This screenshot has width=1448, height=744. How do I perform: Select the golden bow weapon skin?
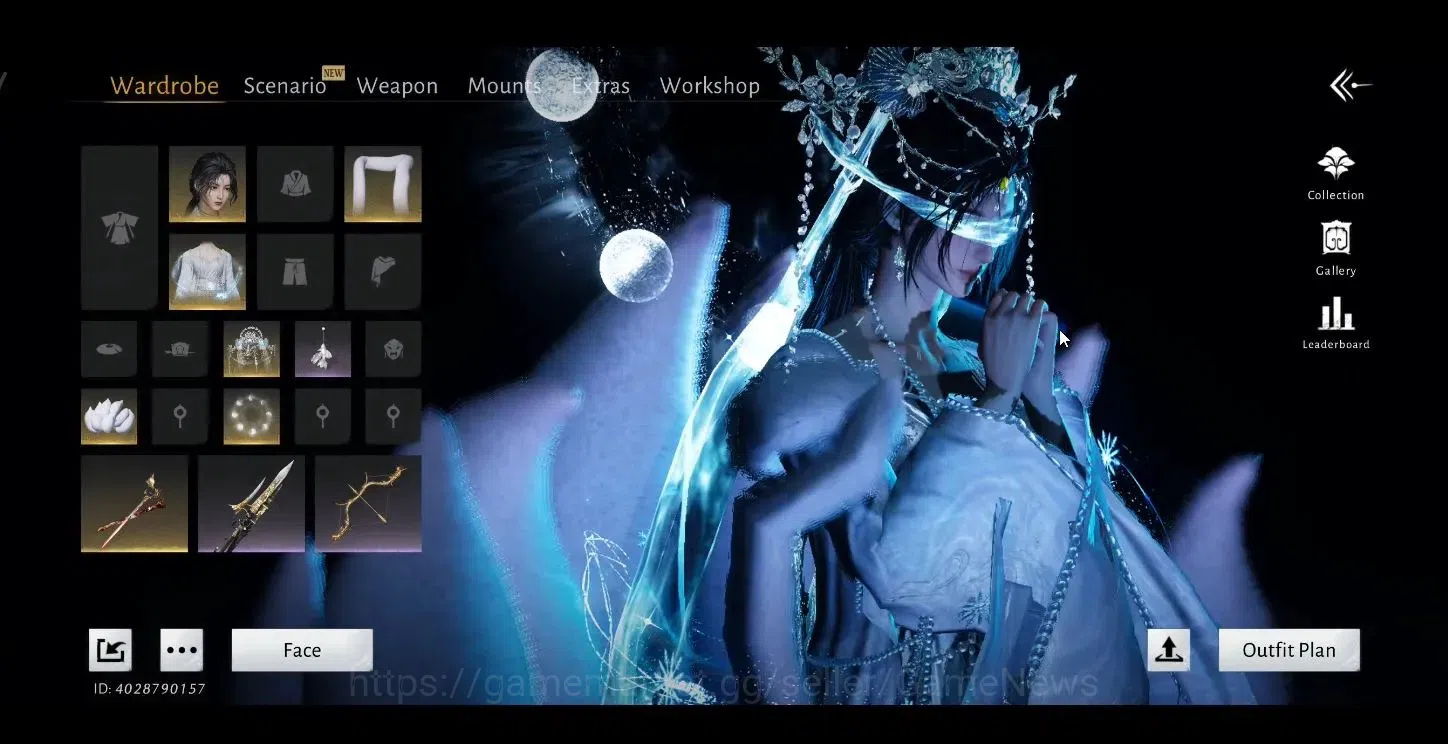368,504
